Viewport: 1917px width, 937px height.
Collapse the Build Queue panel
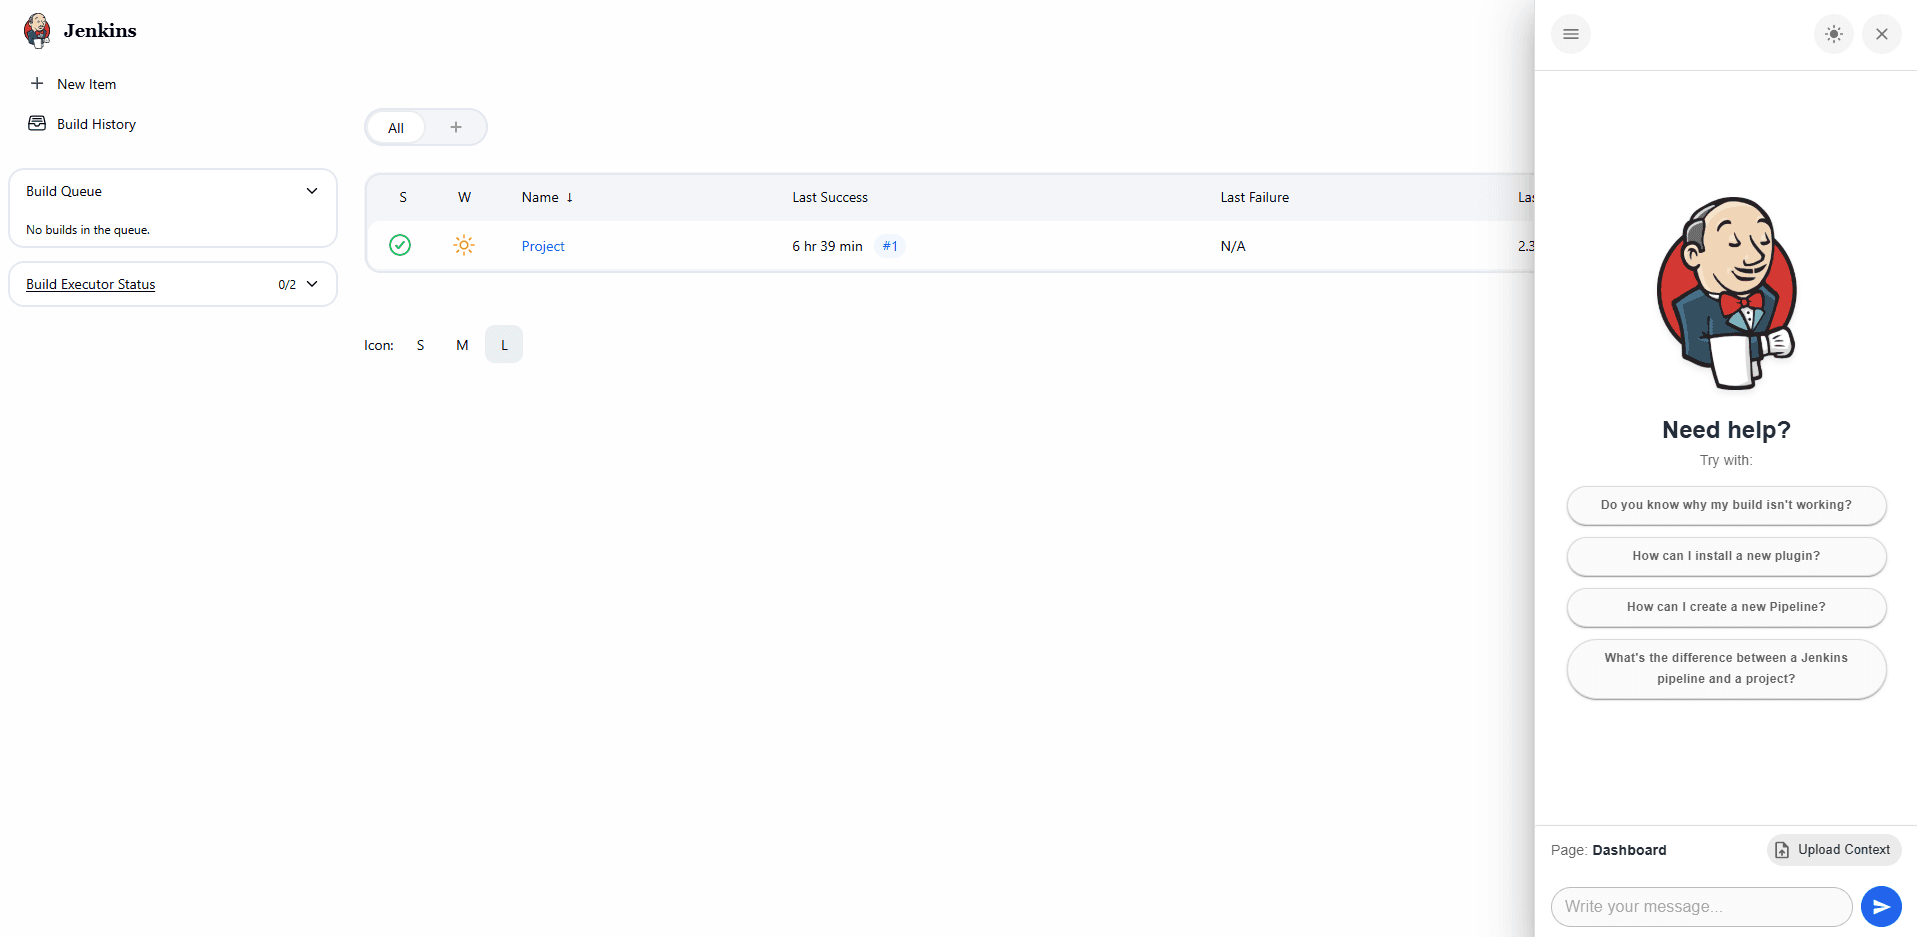[x=312, y=191]
